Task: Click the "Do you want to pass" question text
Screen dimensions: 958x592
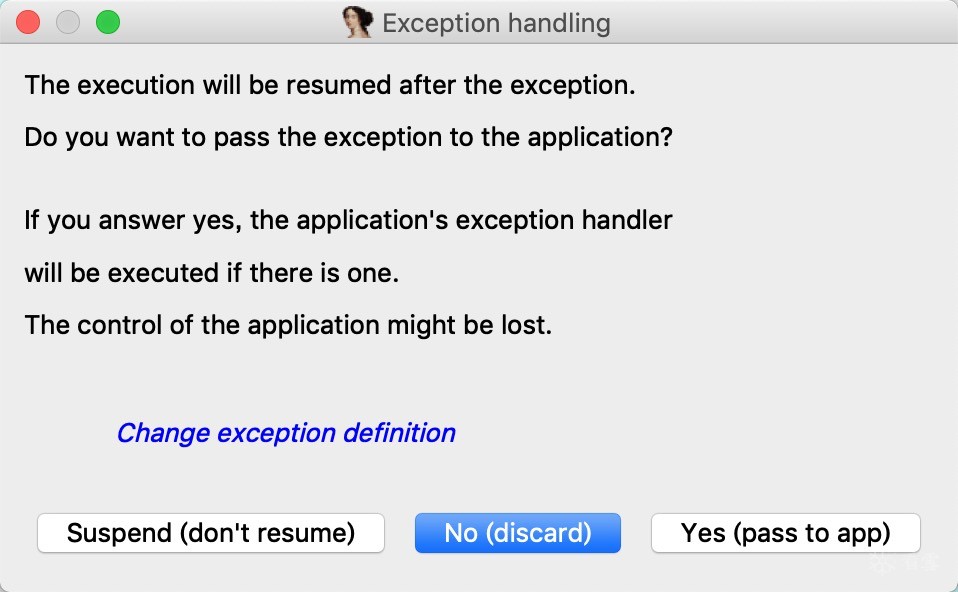Action: pyautogui.click(x=348, y=137)
